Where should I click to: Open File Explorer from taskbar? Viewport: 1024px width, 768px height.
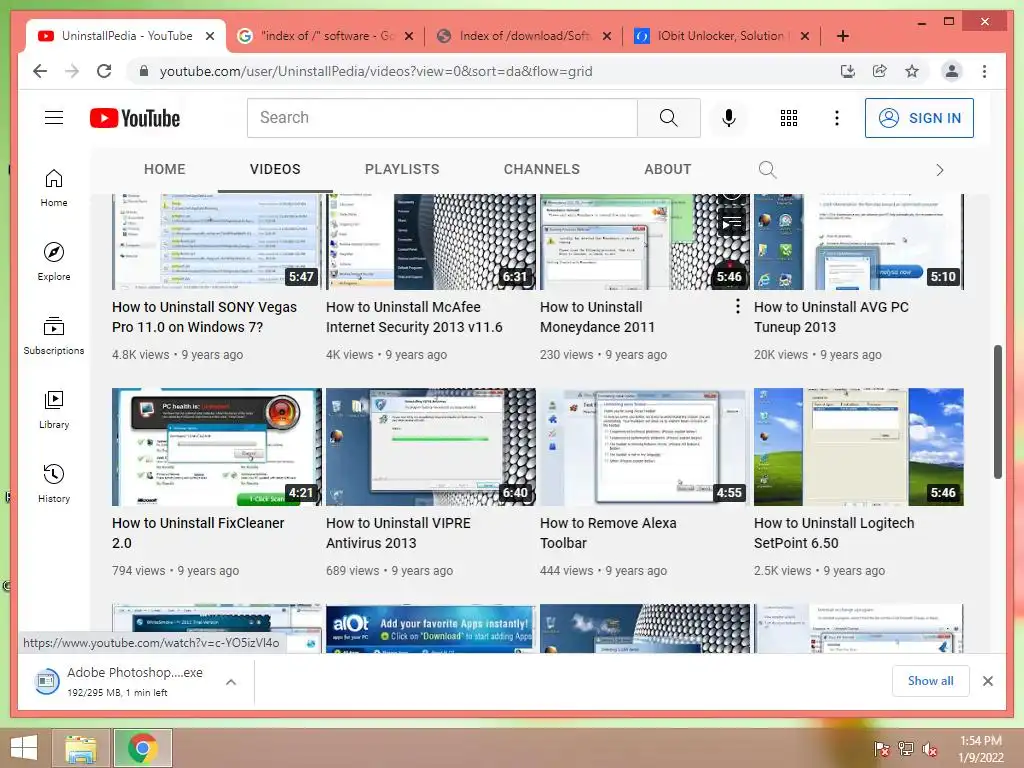[x=81, y=748]
